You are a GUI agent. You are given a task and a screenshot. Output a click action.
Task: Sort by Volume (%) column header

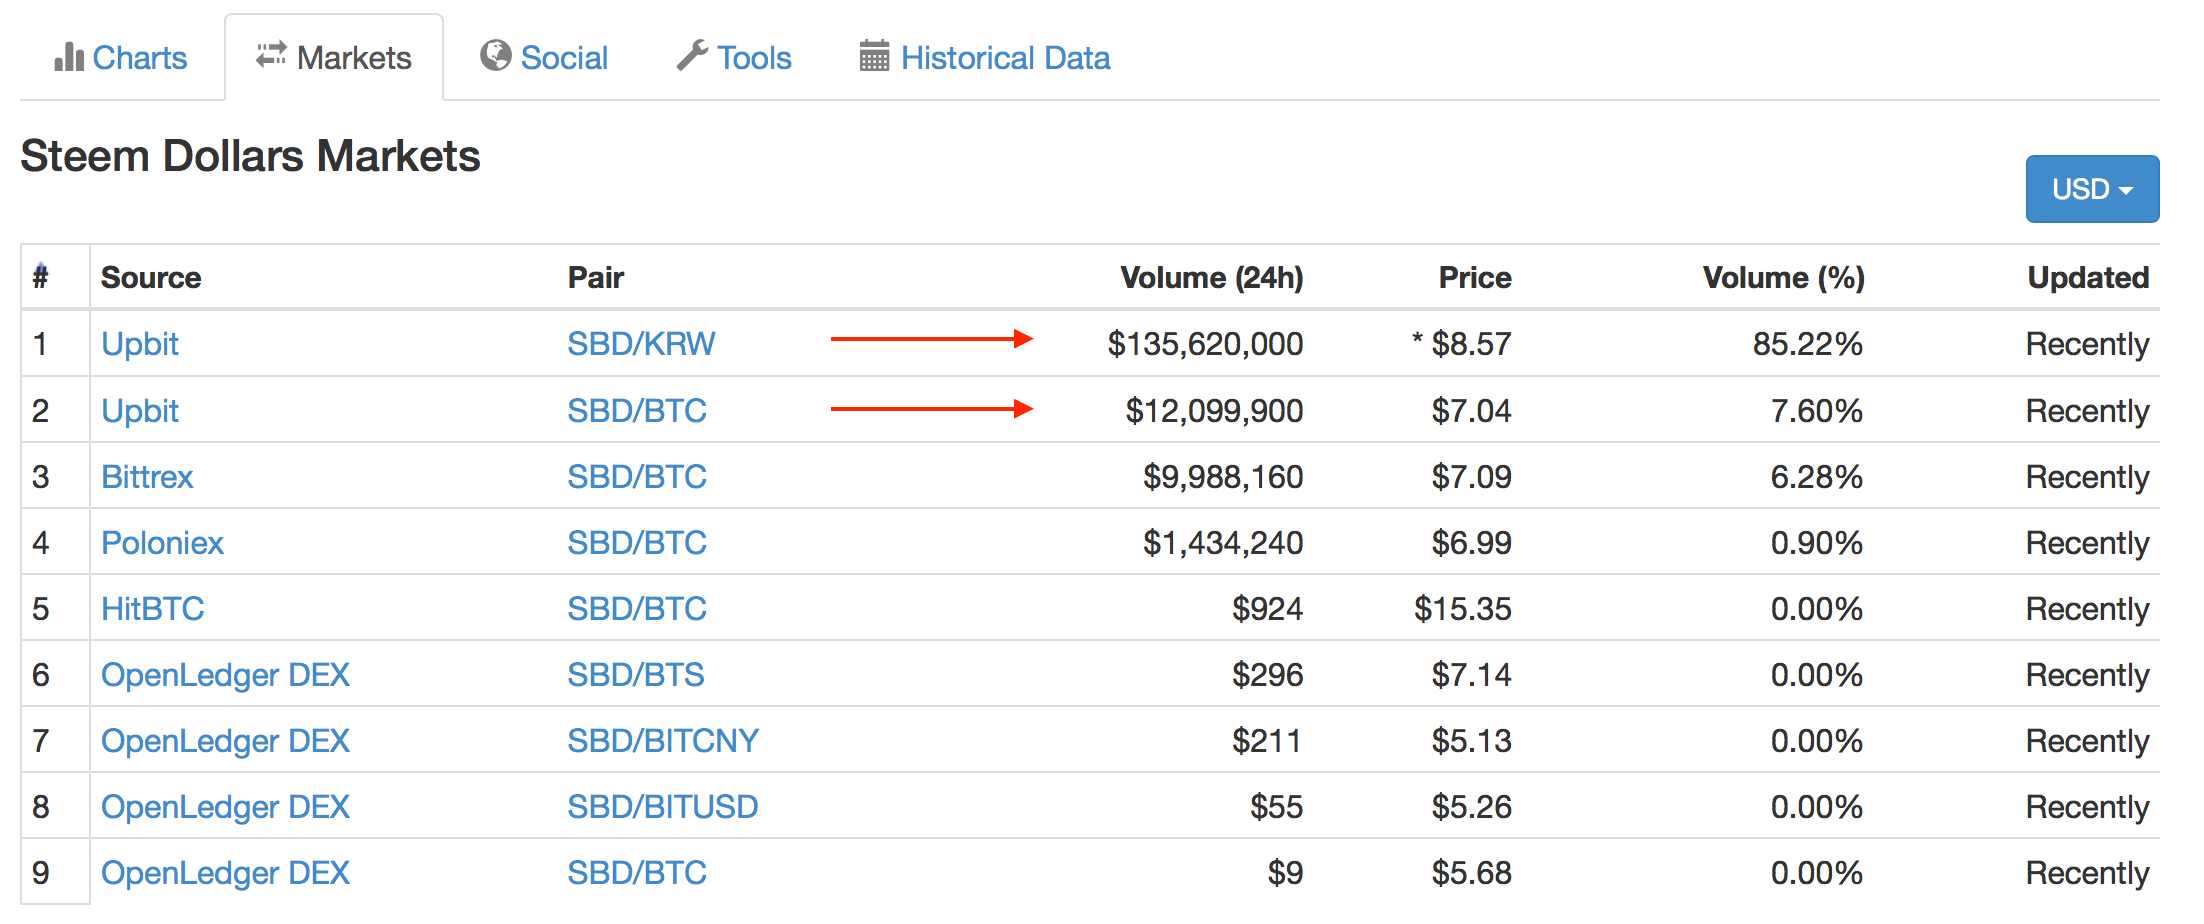click(1784, 277)
